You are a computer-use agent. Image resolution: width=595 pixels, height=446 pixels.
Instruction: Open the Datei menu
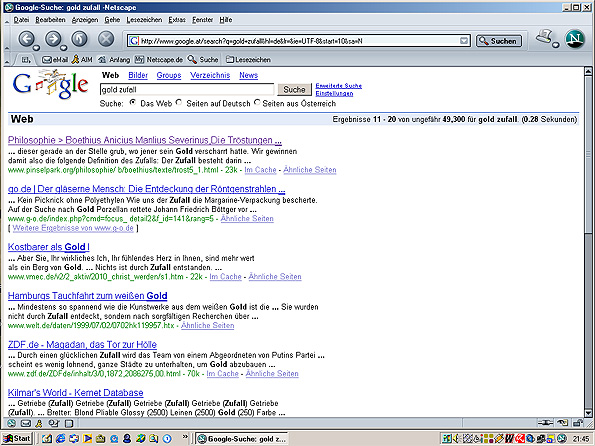pyautogui.click(x=21, y=20)
